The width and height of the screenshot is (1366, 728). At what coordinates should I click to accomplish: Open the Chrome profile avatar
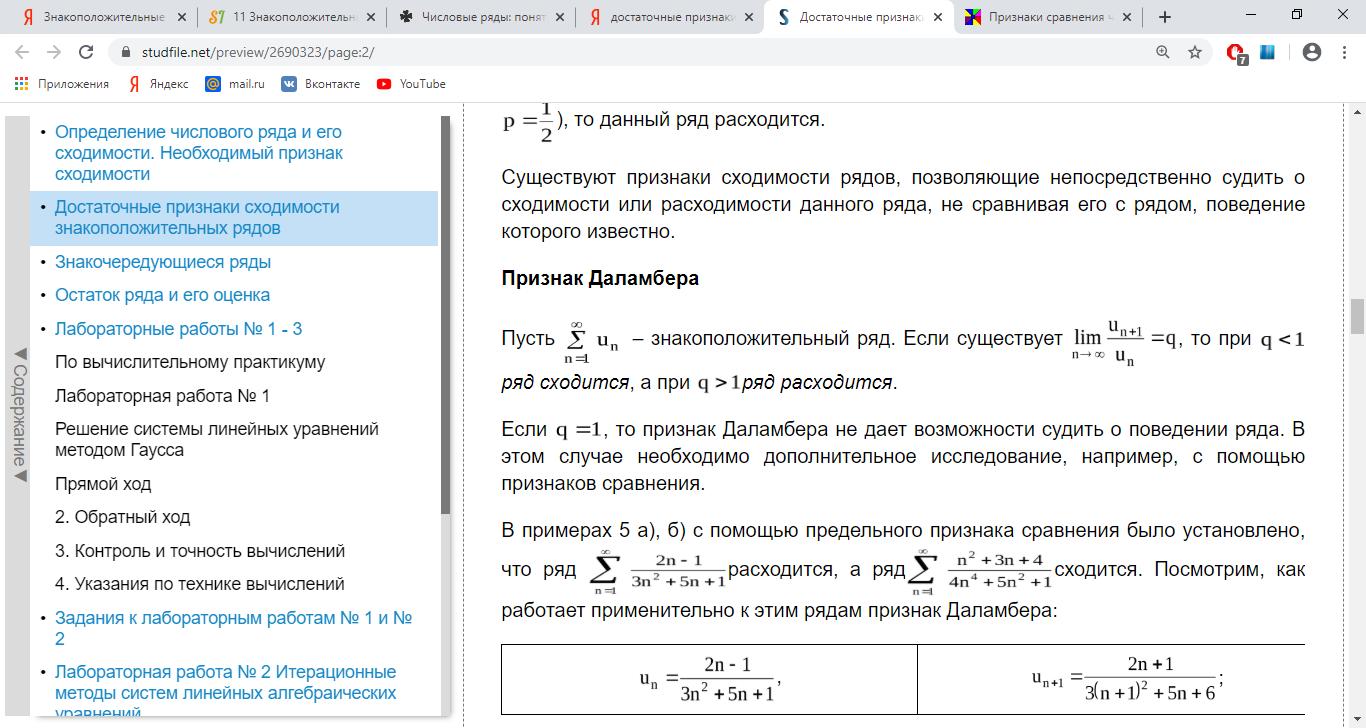point(1312,52)
